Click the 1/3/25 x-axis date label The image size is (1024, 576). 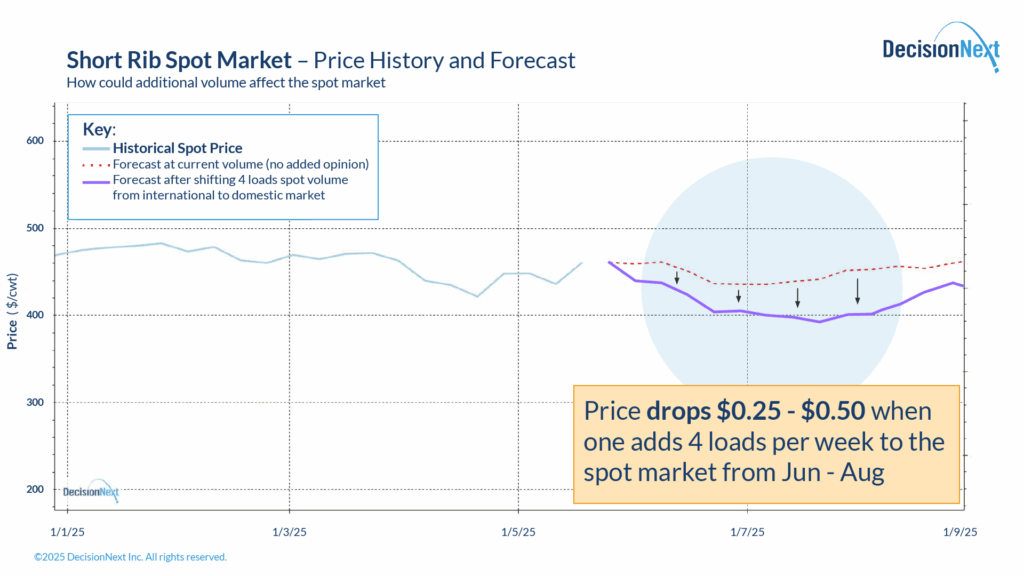(289, 532)
